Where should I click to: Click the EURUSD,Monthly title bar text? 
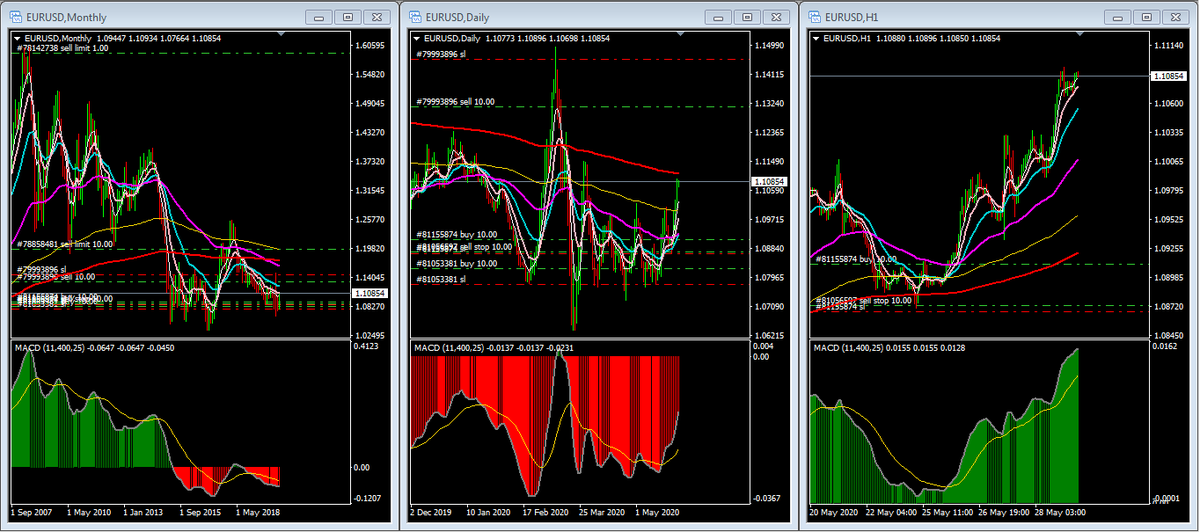pos(66,17)
